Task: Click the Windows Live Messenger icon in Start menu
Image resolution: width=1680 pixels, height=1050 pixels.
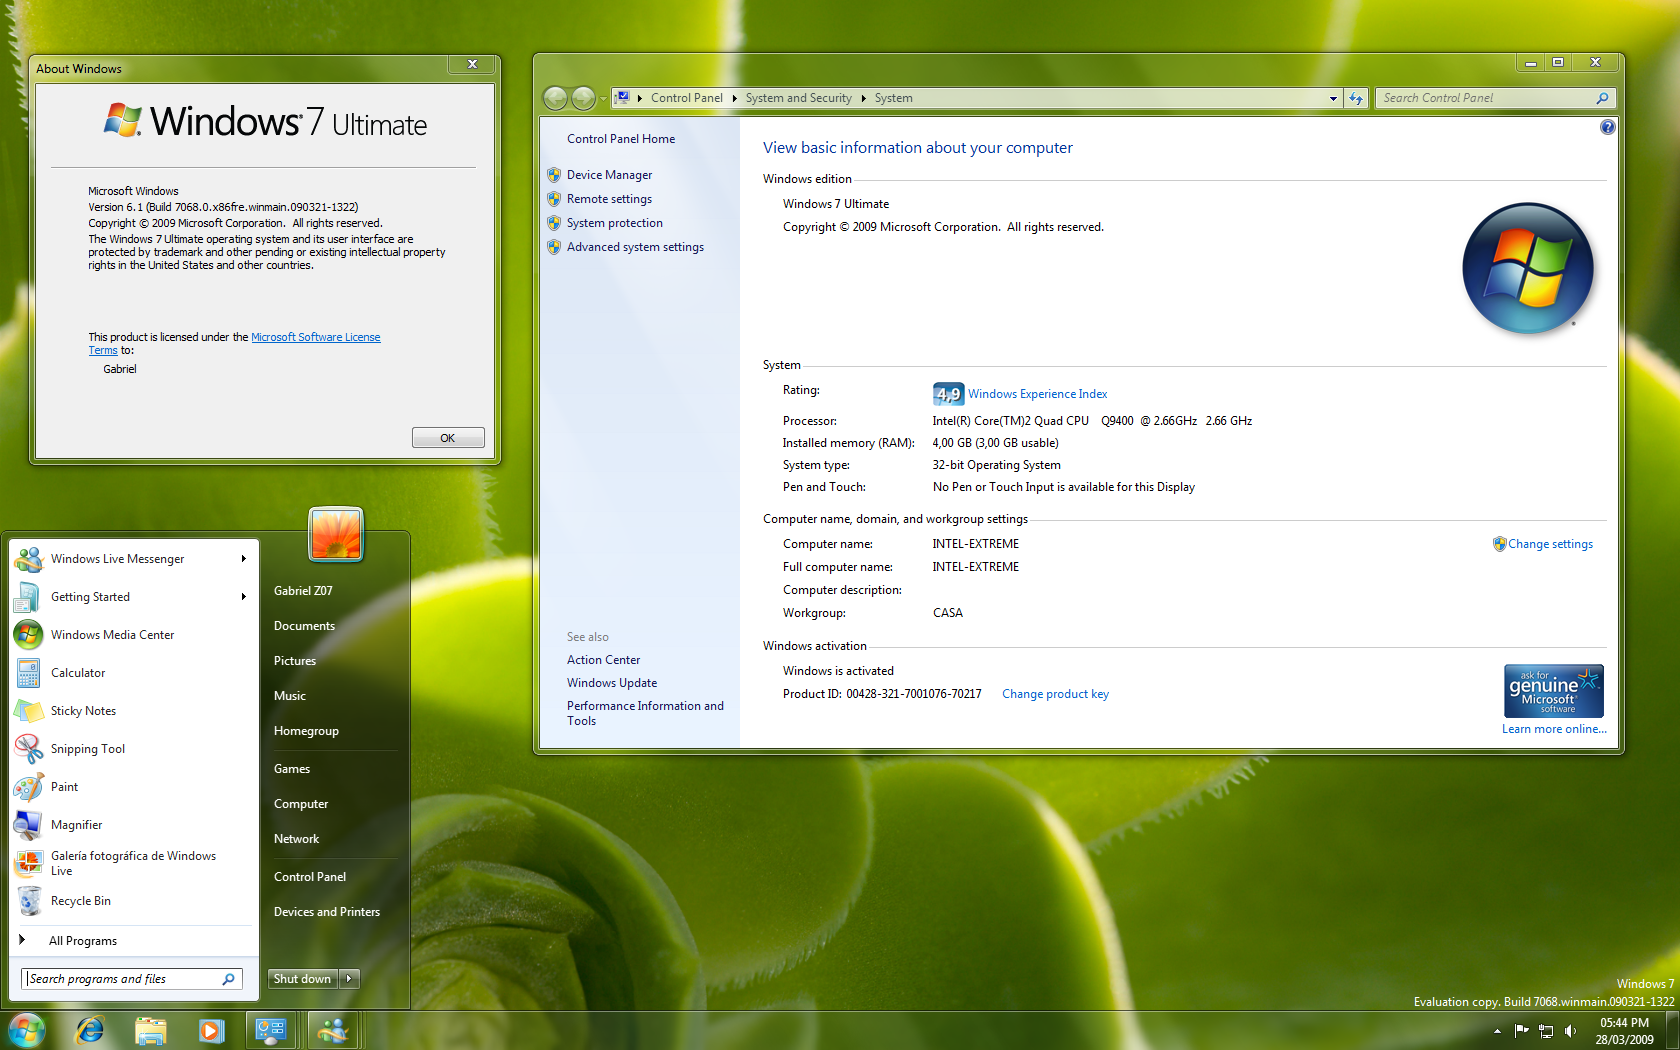Action: click(28, 559)
